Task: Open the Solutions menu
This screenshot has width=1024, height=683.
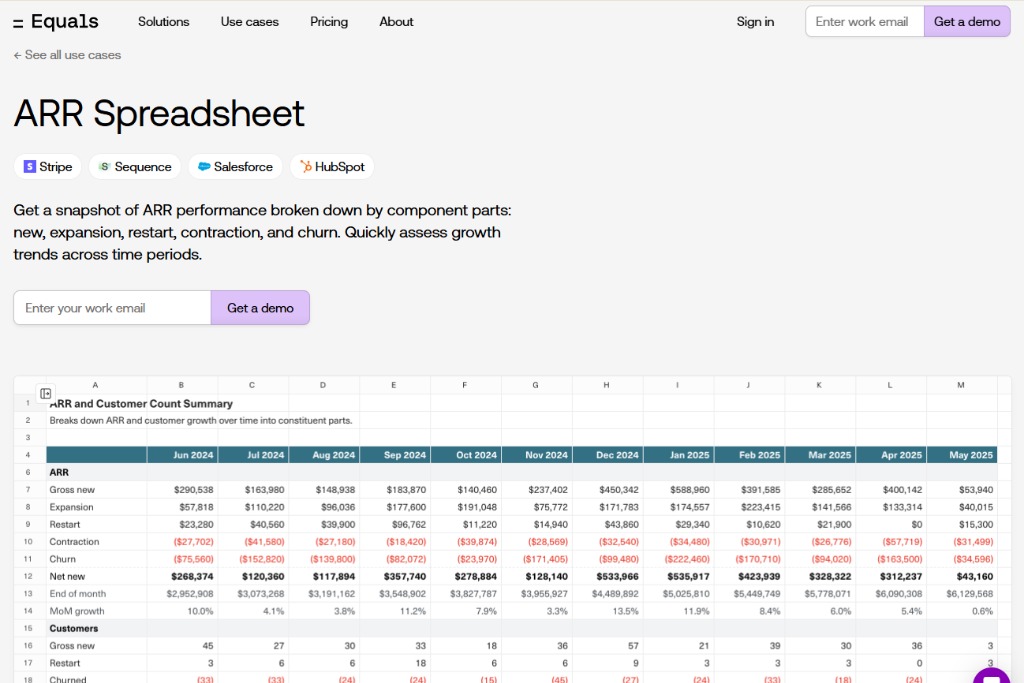Action: coord(163,22)
